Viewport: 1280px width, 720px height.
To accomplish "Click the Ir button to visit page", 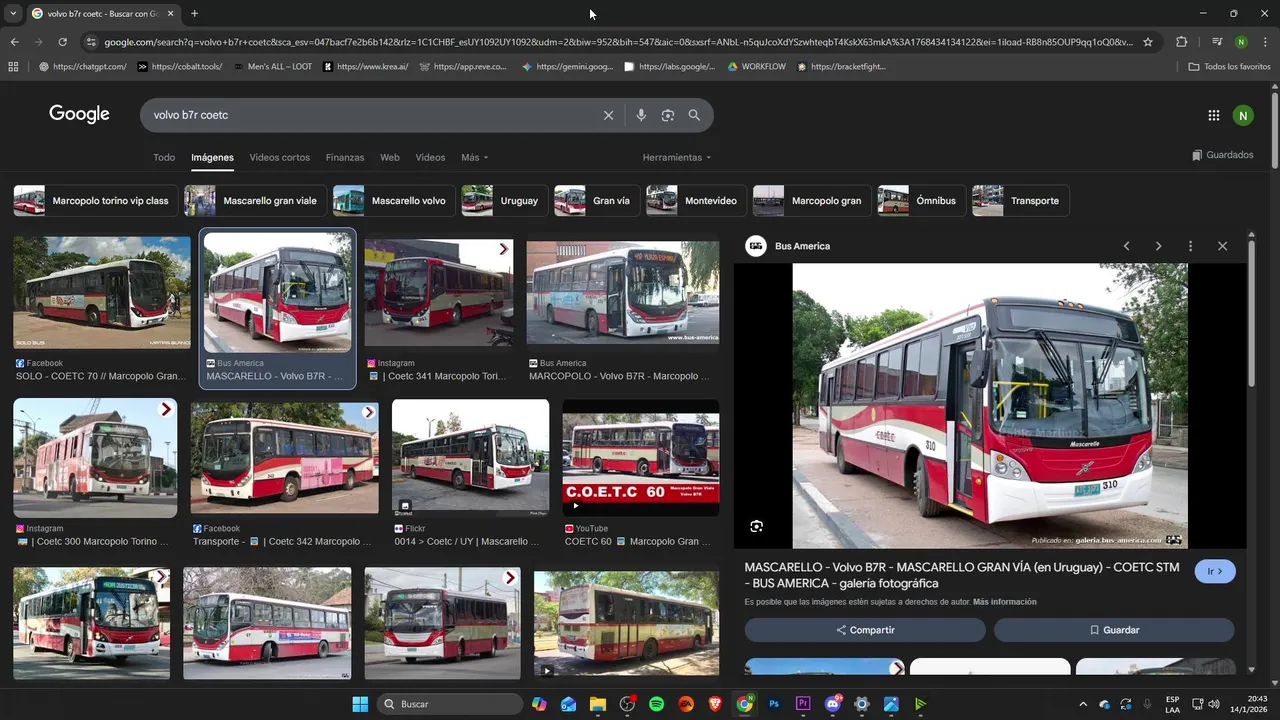I will click(x=1215, y=571).
